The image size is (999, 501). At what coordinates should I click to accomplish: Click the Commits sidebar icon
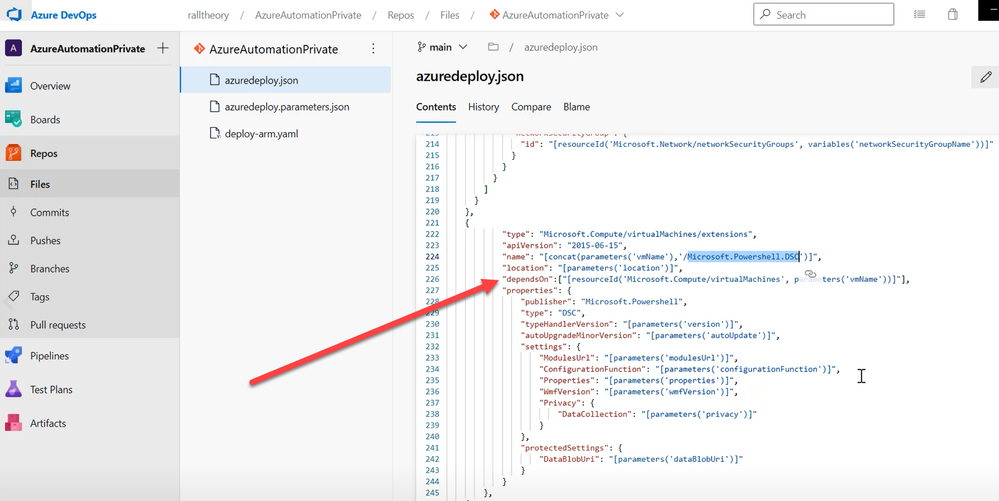13,212
